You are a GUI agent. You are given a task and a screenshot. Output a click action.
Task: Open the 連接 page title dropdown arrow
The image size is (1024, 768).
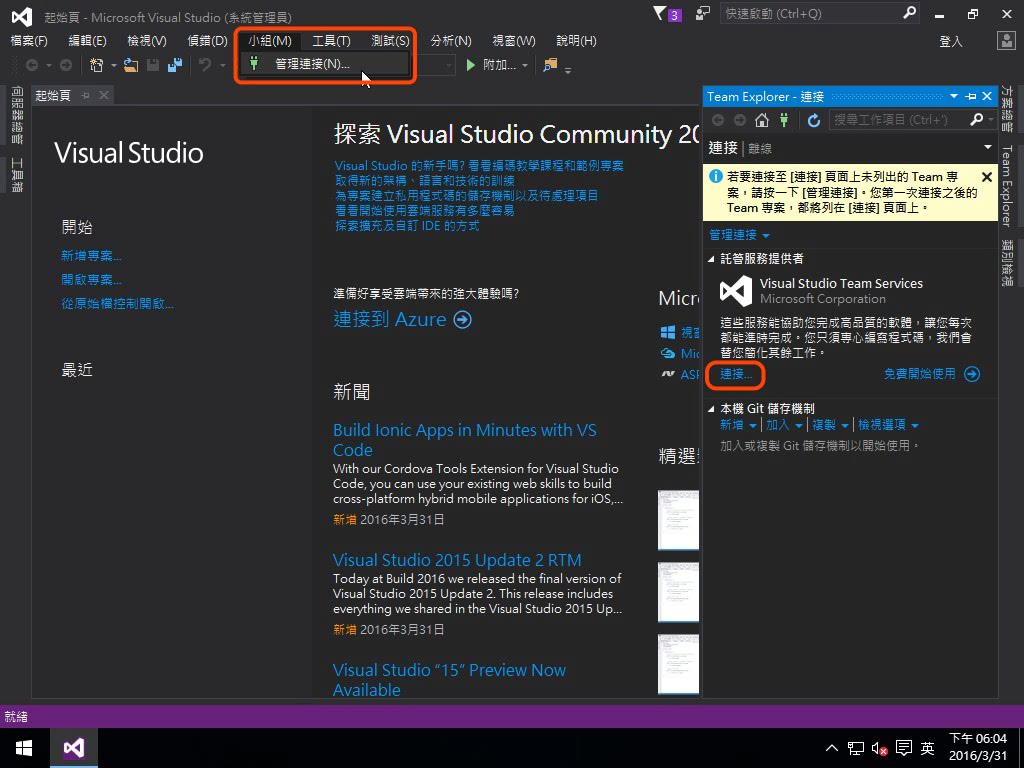coord(987,148)
